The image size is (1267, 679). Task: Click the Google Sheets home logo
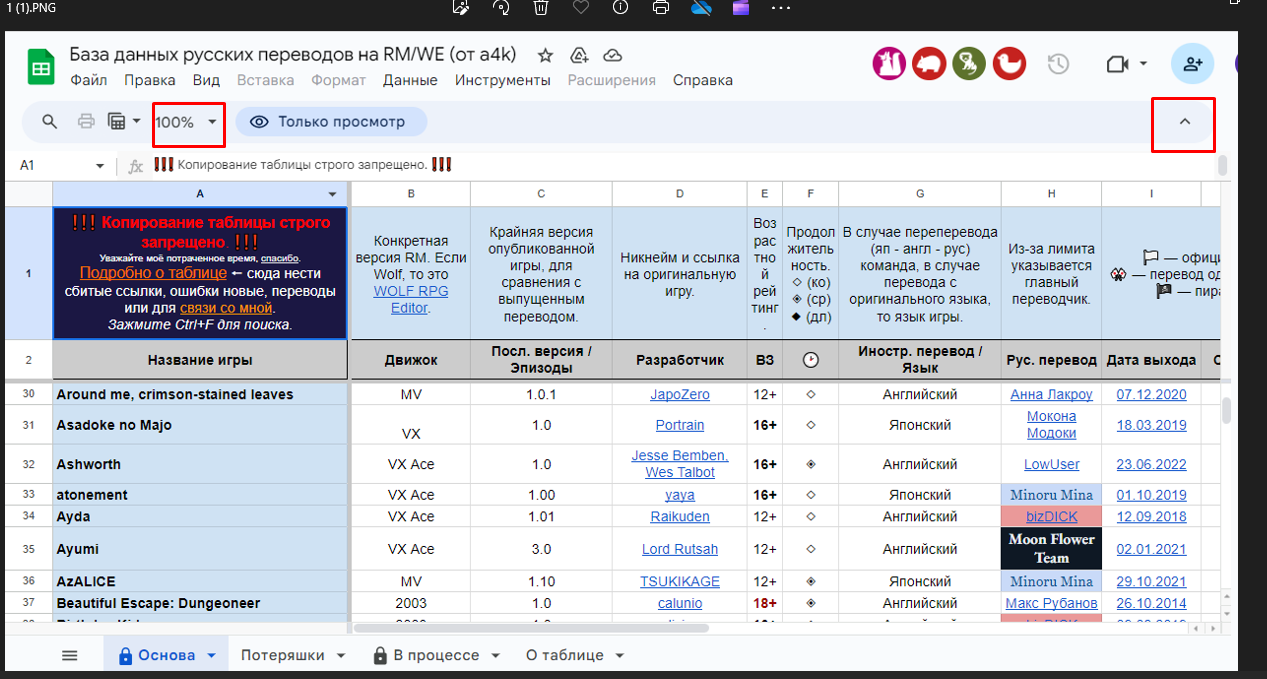point(41,68)
